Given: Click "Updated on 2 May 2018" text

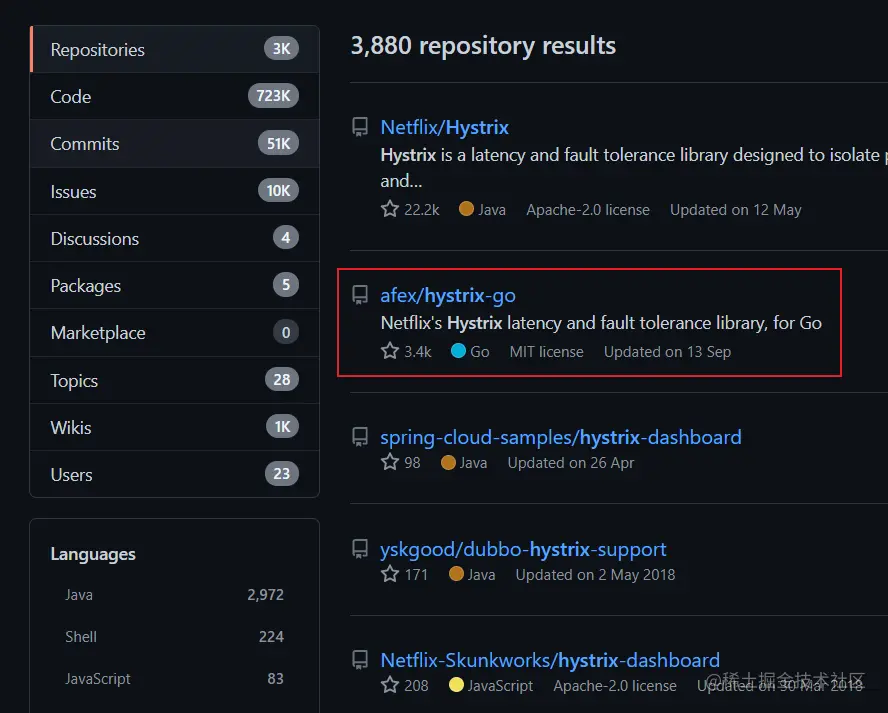Looking at the screenshot, I should pyautogui.click(x=595, y=575).
